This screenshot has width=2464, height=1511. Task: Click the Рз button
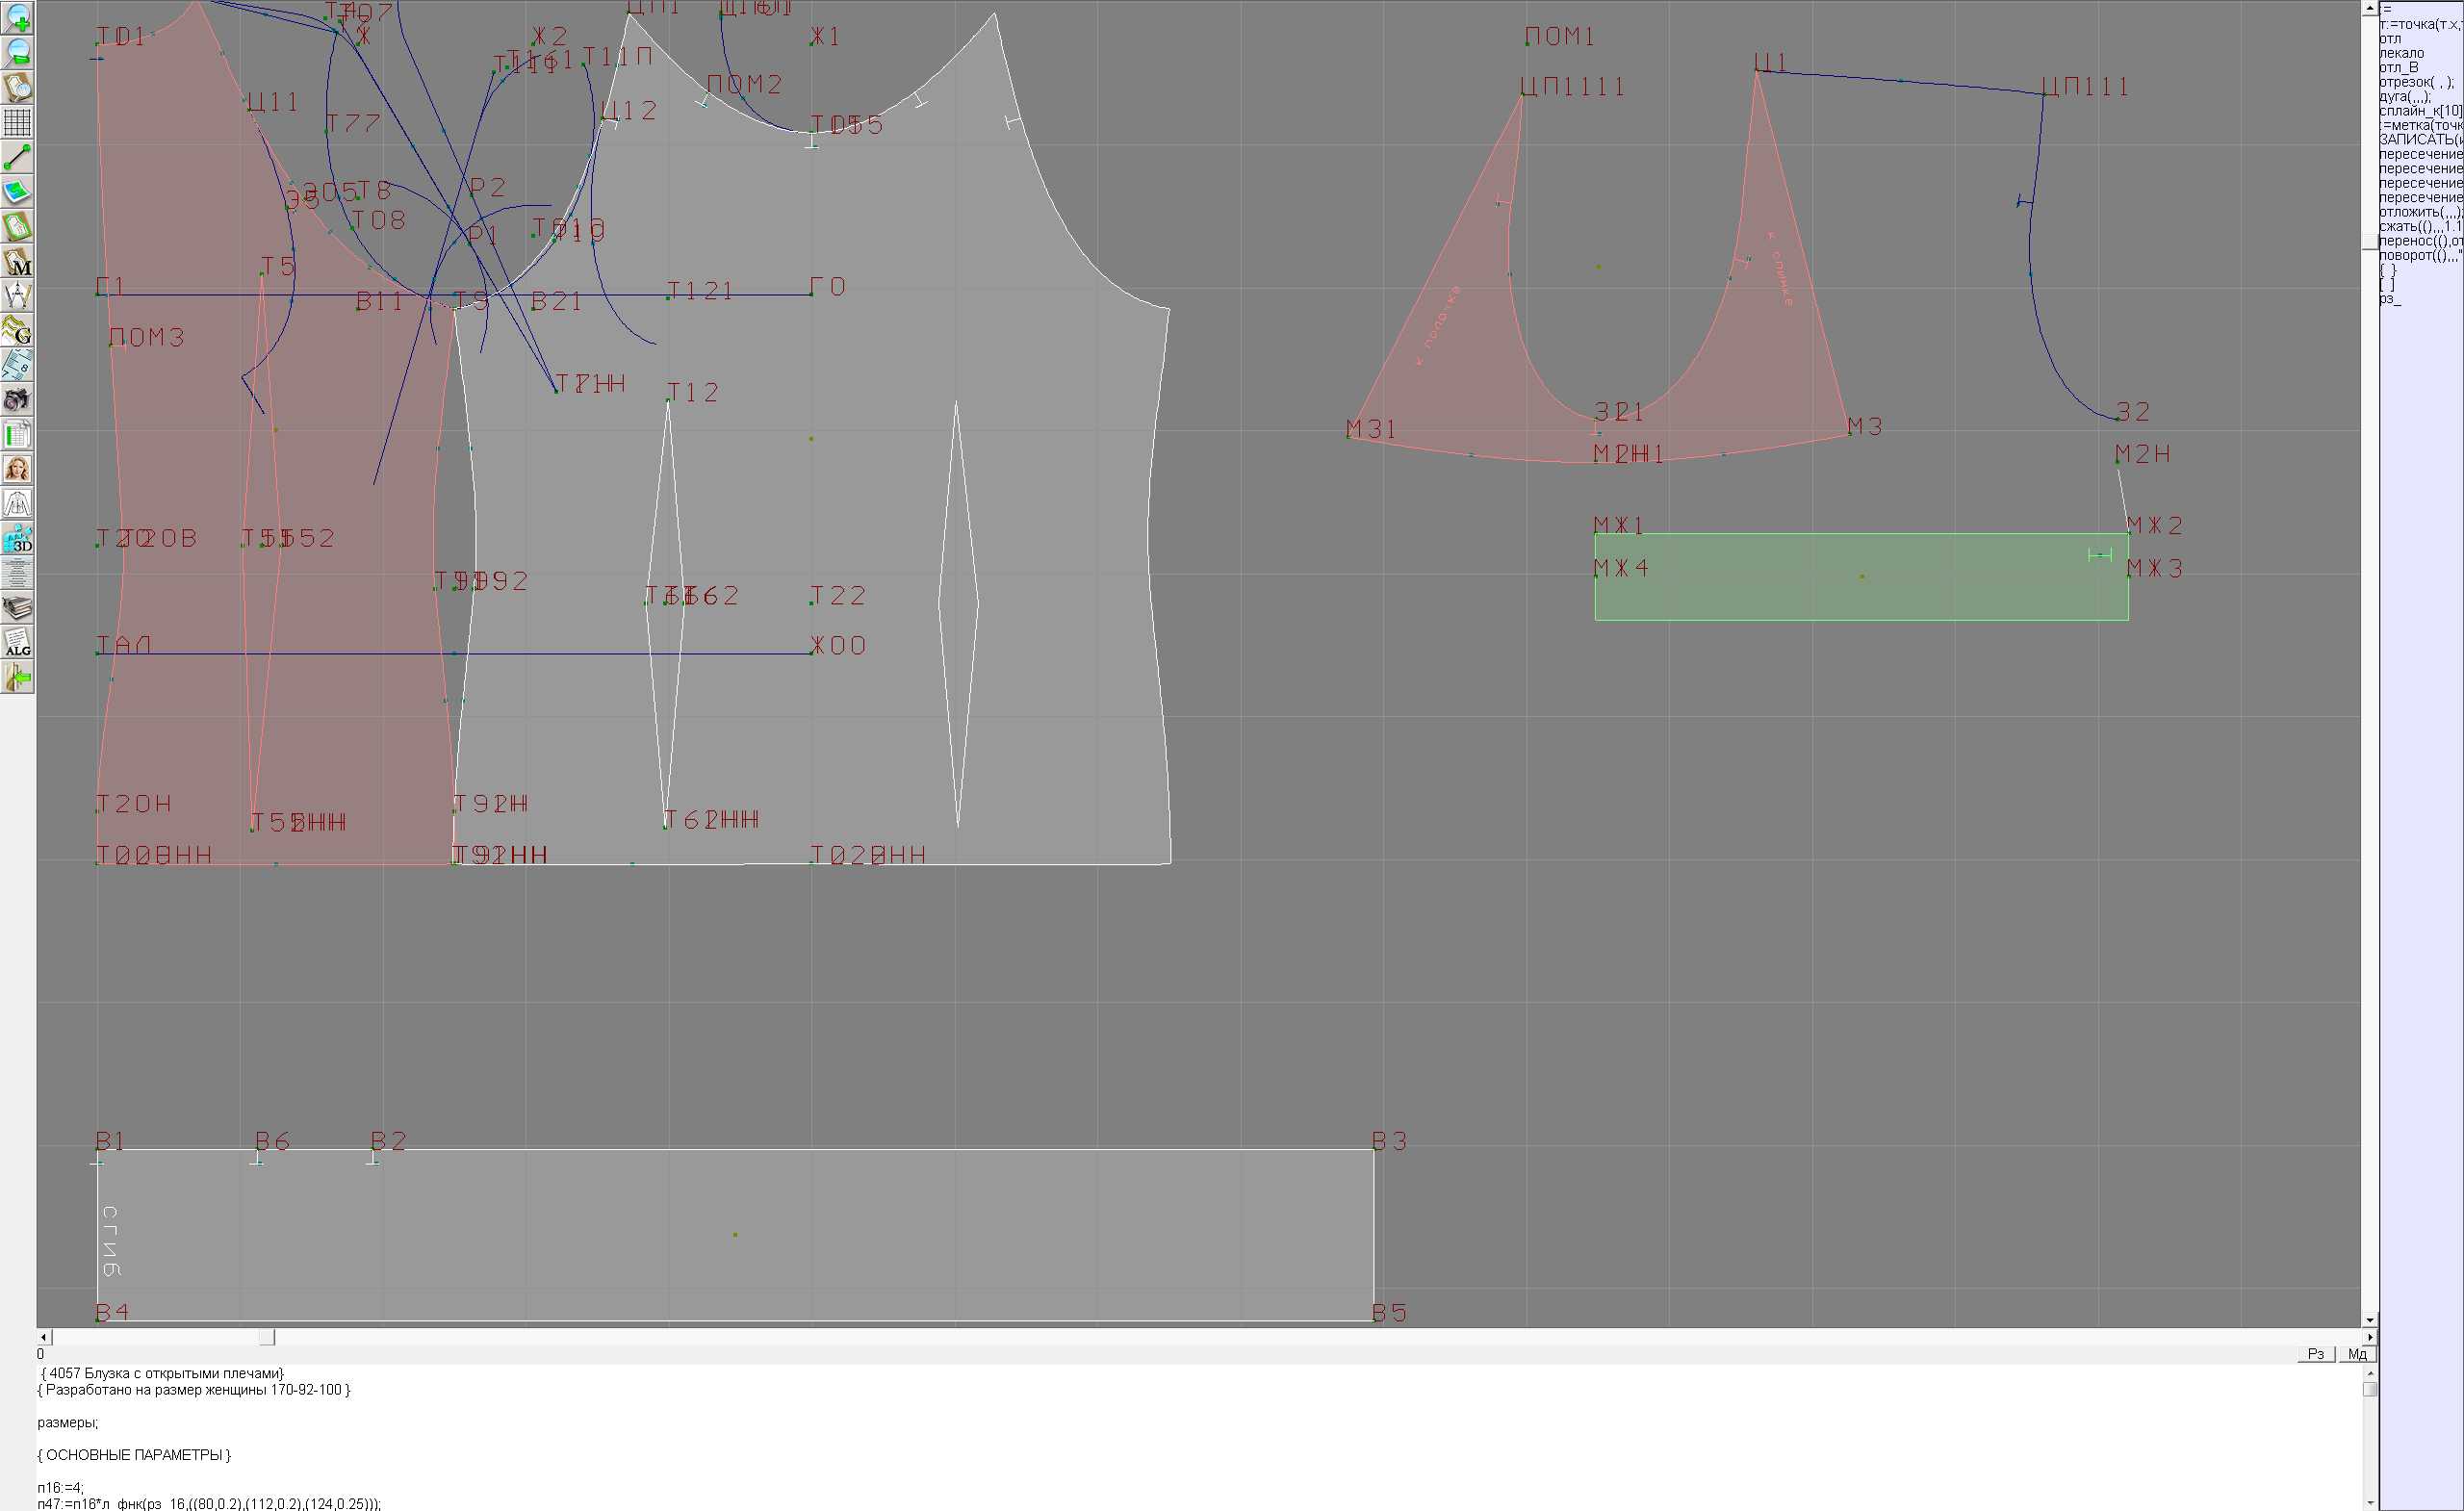(x=2316, y=1354)
